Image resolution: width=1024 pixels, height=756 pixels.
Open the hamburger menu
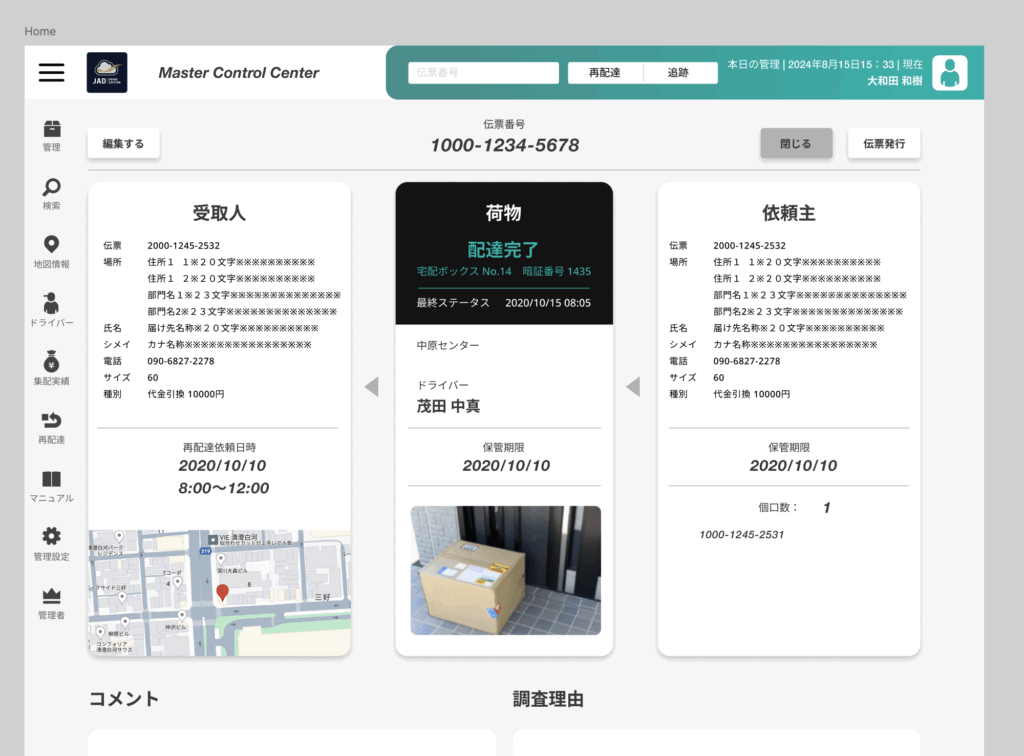51,73
